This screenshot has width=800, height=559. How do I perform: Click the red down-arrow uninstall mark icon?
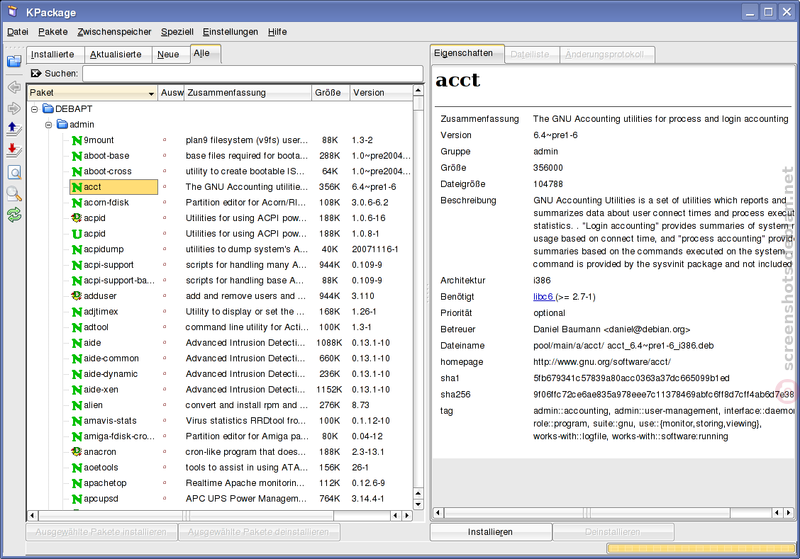[x=14, y=150]
